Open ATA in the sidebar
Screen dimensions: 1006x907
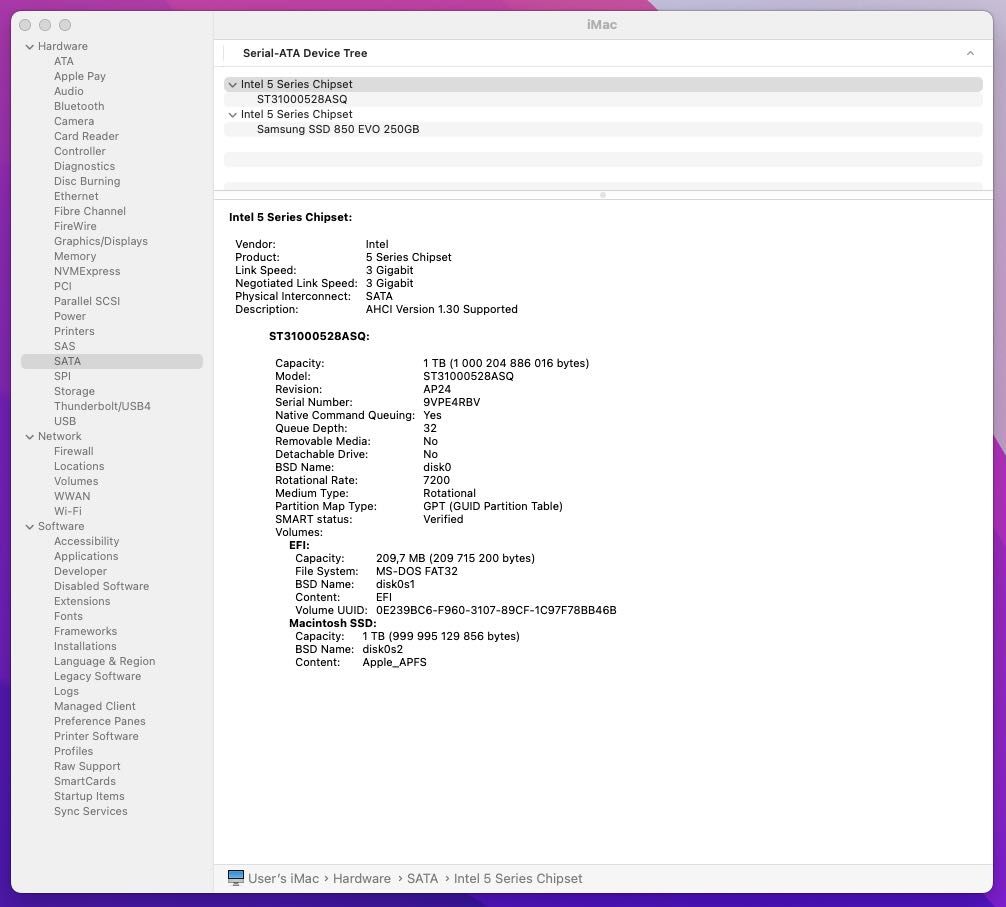[64, 62]
